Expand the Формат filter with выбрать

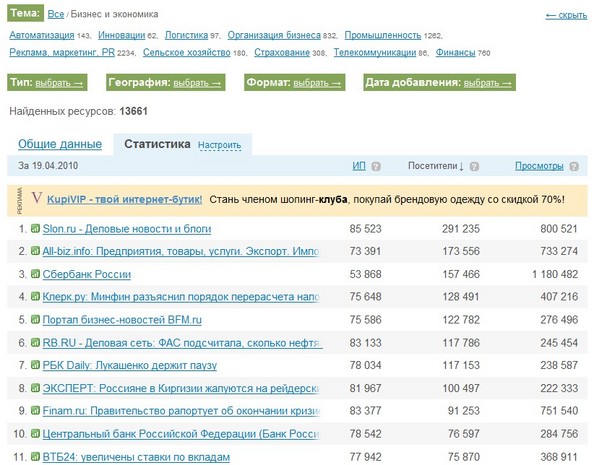pos(317,83)
